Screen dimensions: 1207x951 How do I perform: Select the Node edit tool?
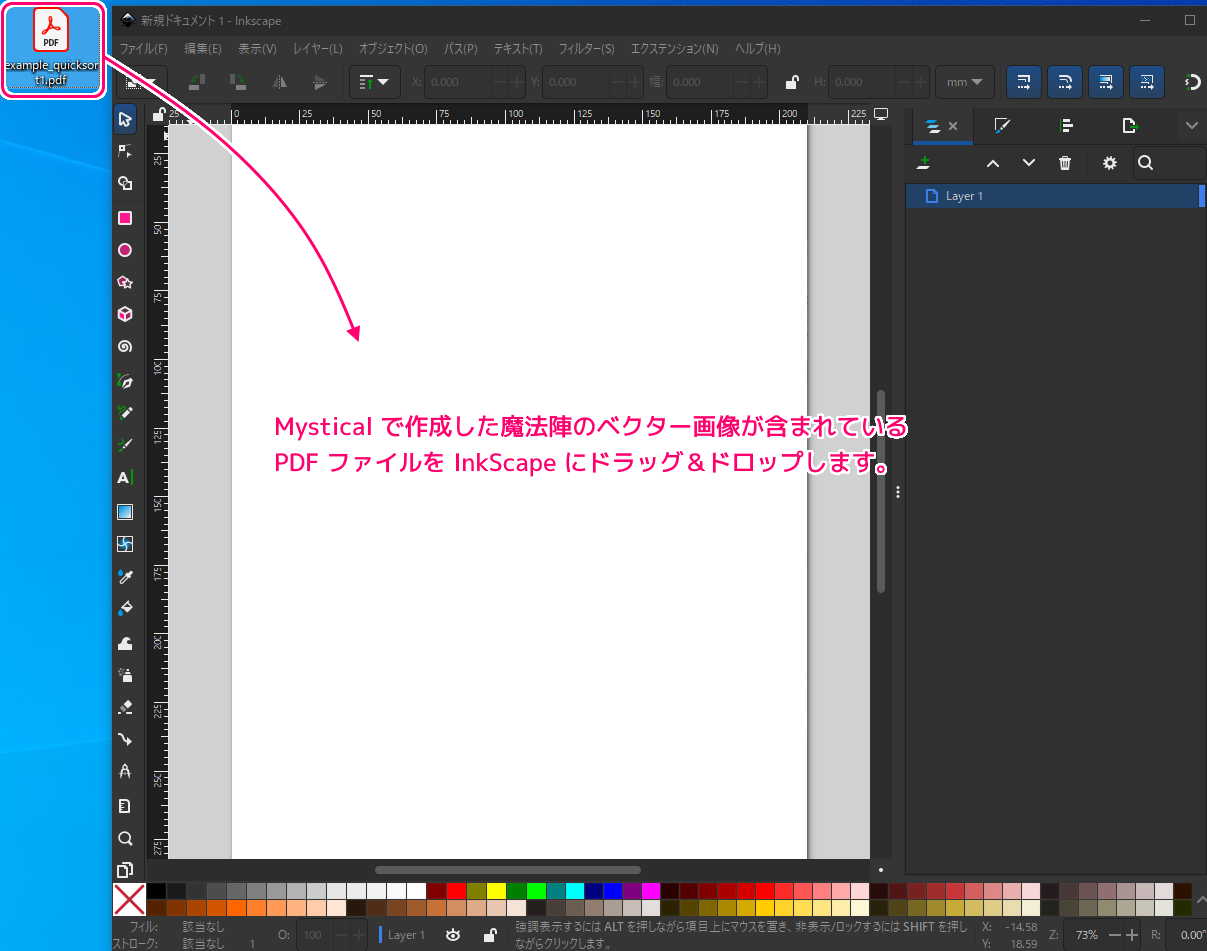125,151
